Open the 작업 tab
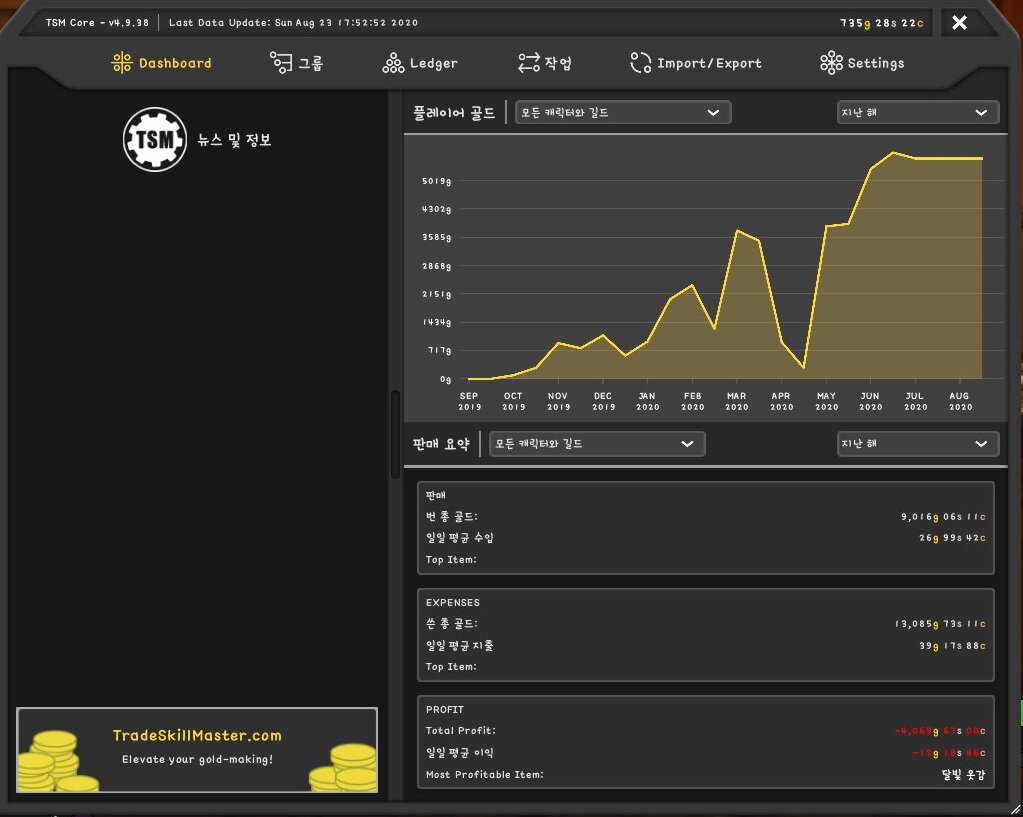Viewport: 1023px width, 817px height. 545,63
